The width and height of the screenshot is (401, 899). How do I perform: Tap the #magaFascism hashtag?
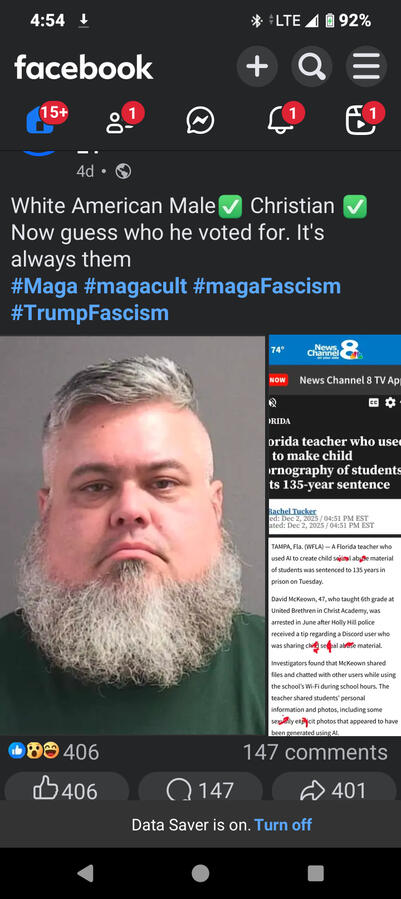(267, 286)
